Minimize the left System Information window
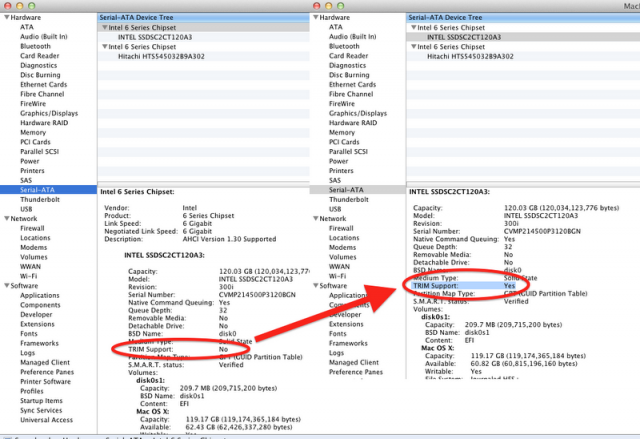The width and height of the screenshot is (640, 439). coord(19,5)
